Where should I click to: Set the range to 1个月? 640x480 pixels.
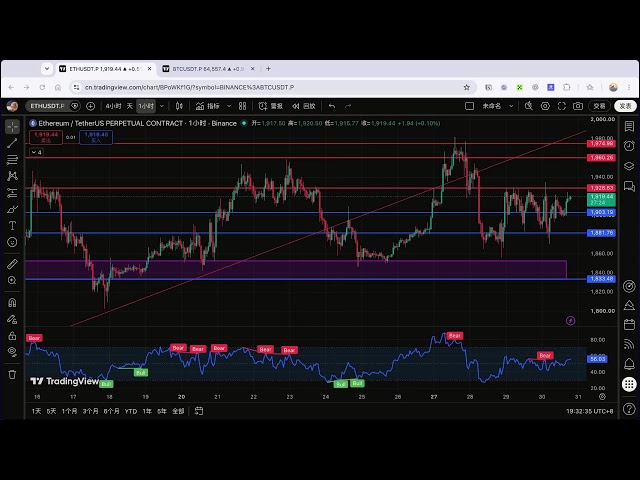[x=69, y=411]
